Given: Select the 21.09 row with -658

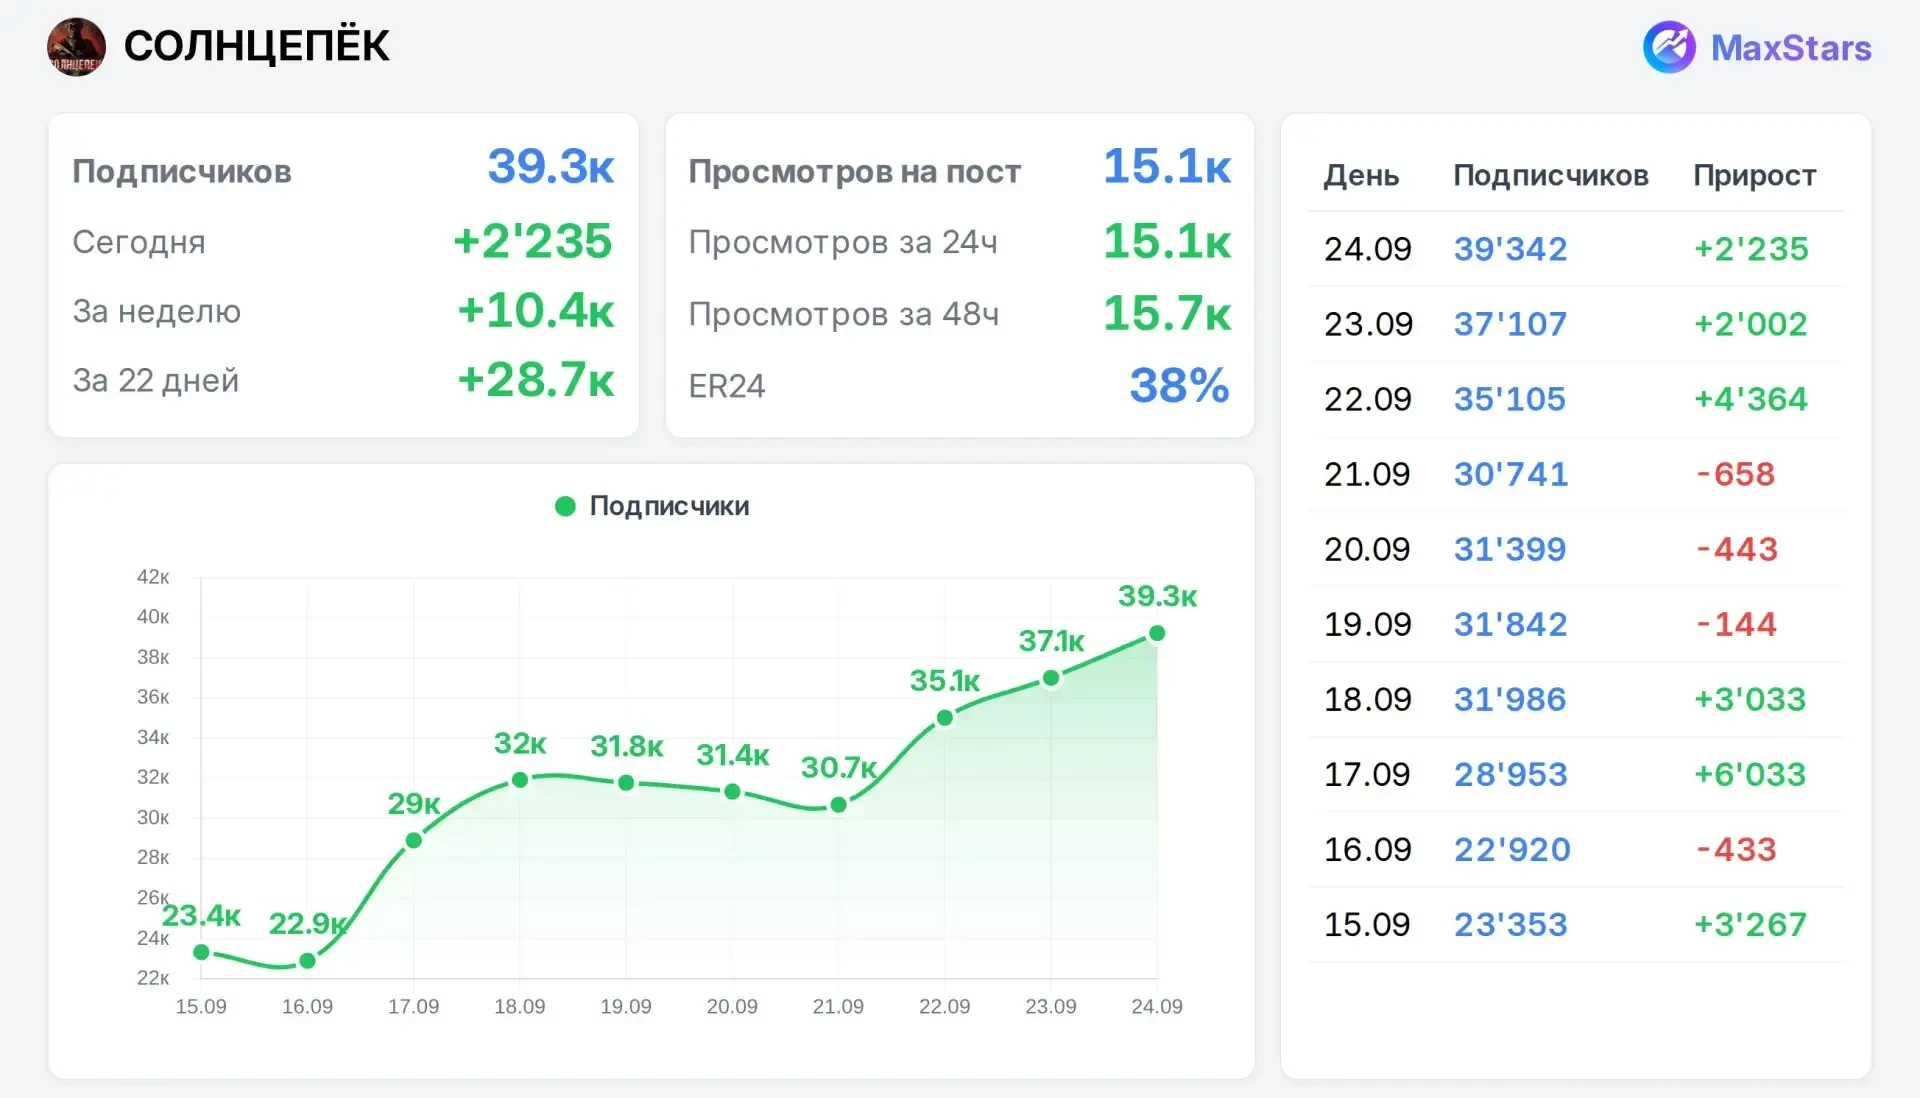Looking at the screenshot, I should tap(1576, 474).
